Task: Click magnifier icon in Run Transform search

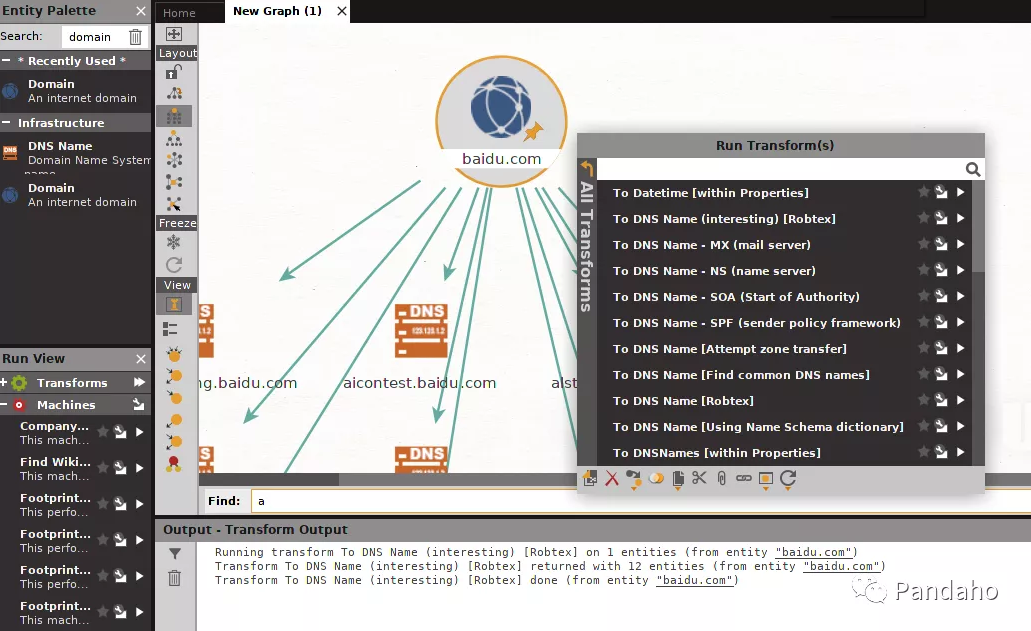Action: point(972,170)
